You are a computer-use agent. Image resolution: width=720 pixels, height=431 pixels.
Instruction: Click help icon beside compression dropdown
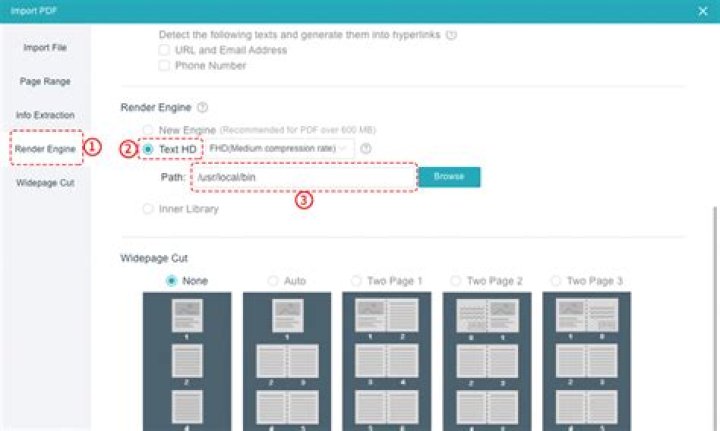(x=366, y=149)
